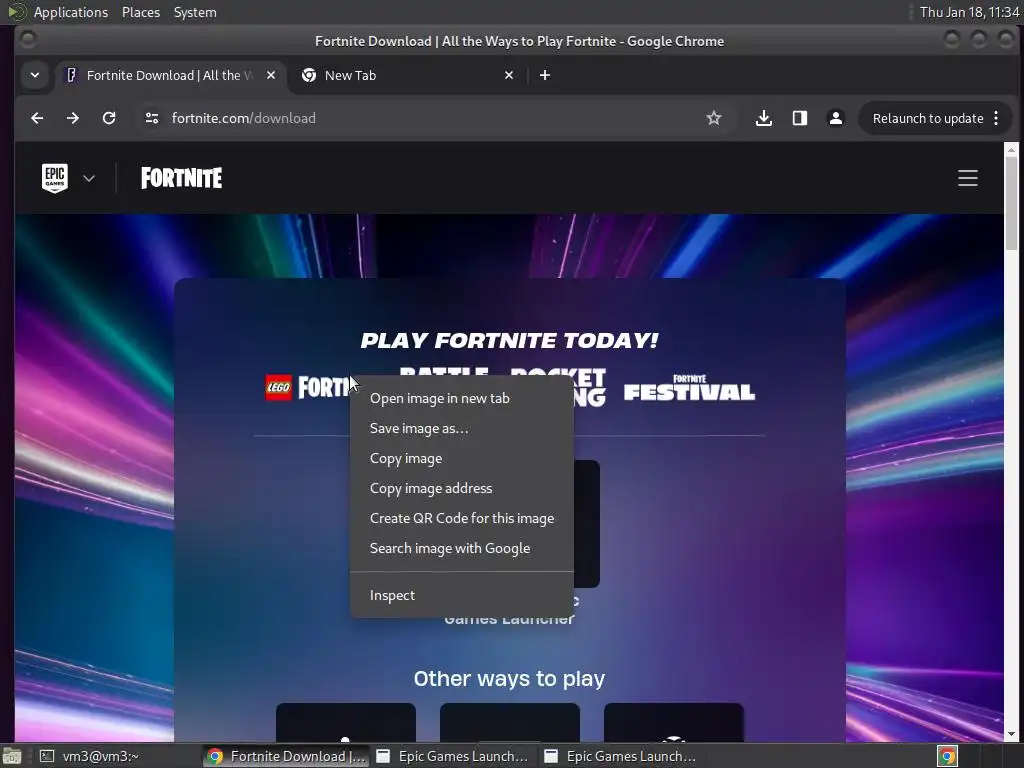
Task: Choose Open image in new tab
Action: pyautogui.click(x=462, y=398)
